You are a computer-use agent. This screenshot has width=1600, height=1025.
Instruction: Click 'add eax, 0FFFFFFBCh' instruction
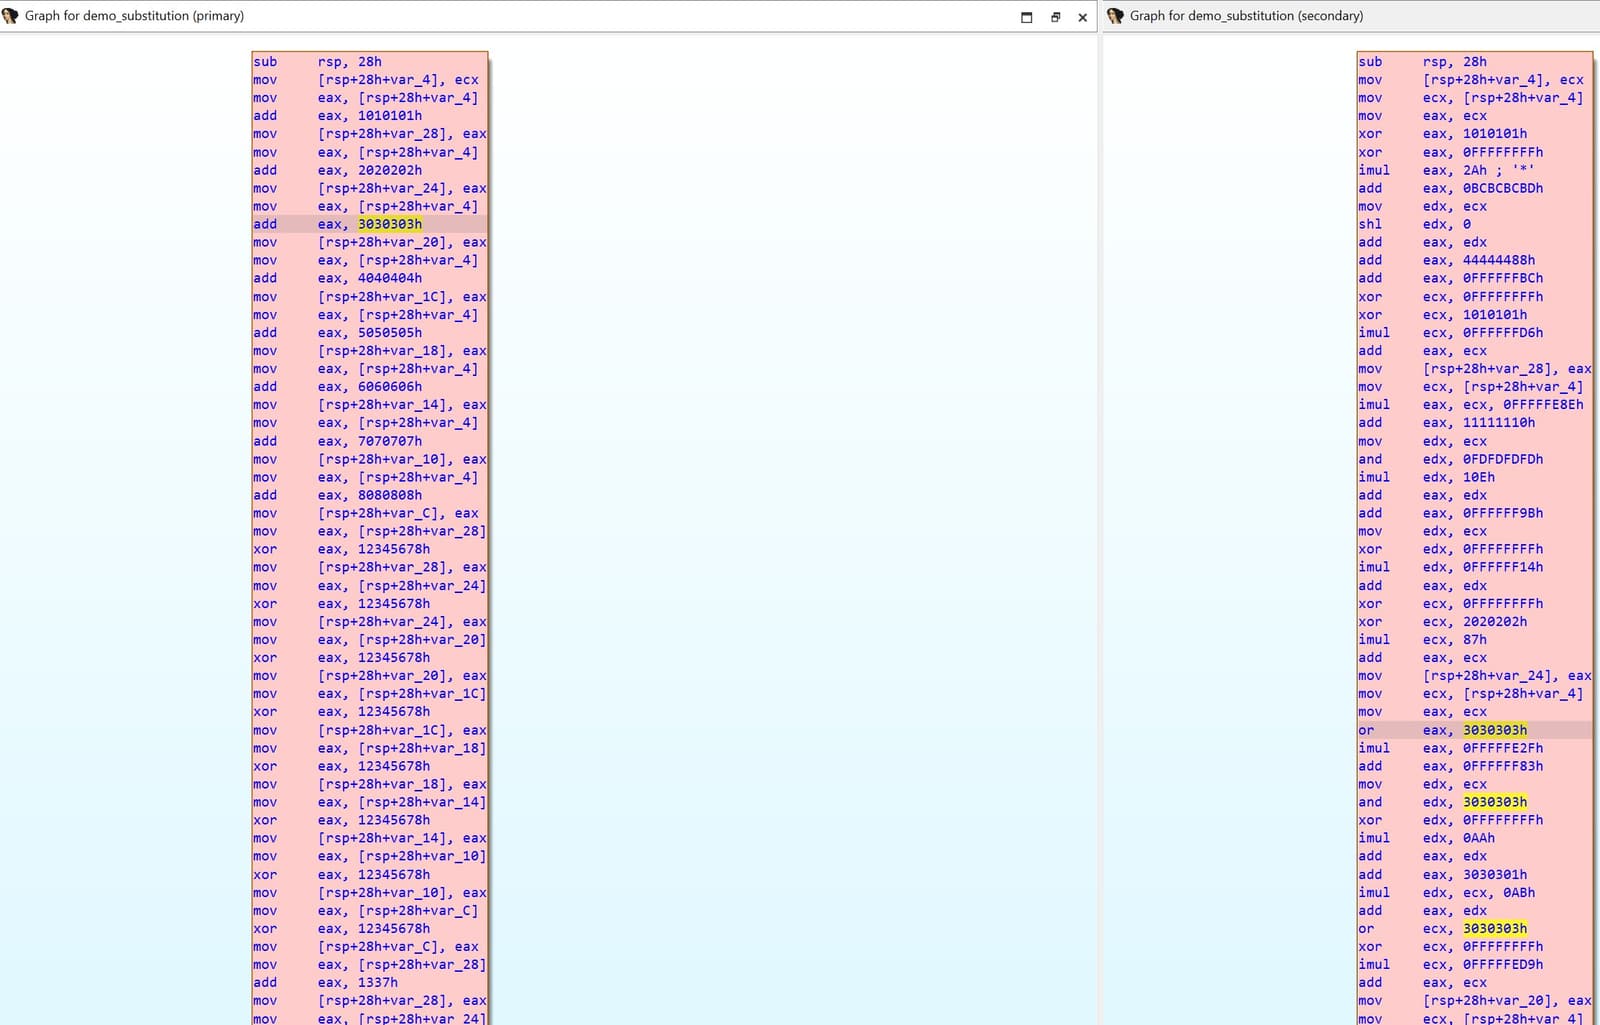[x=1451, y=278]
